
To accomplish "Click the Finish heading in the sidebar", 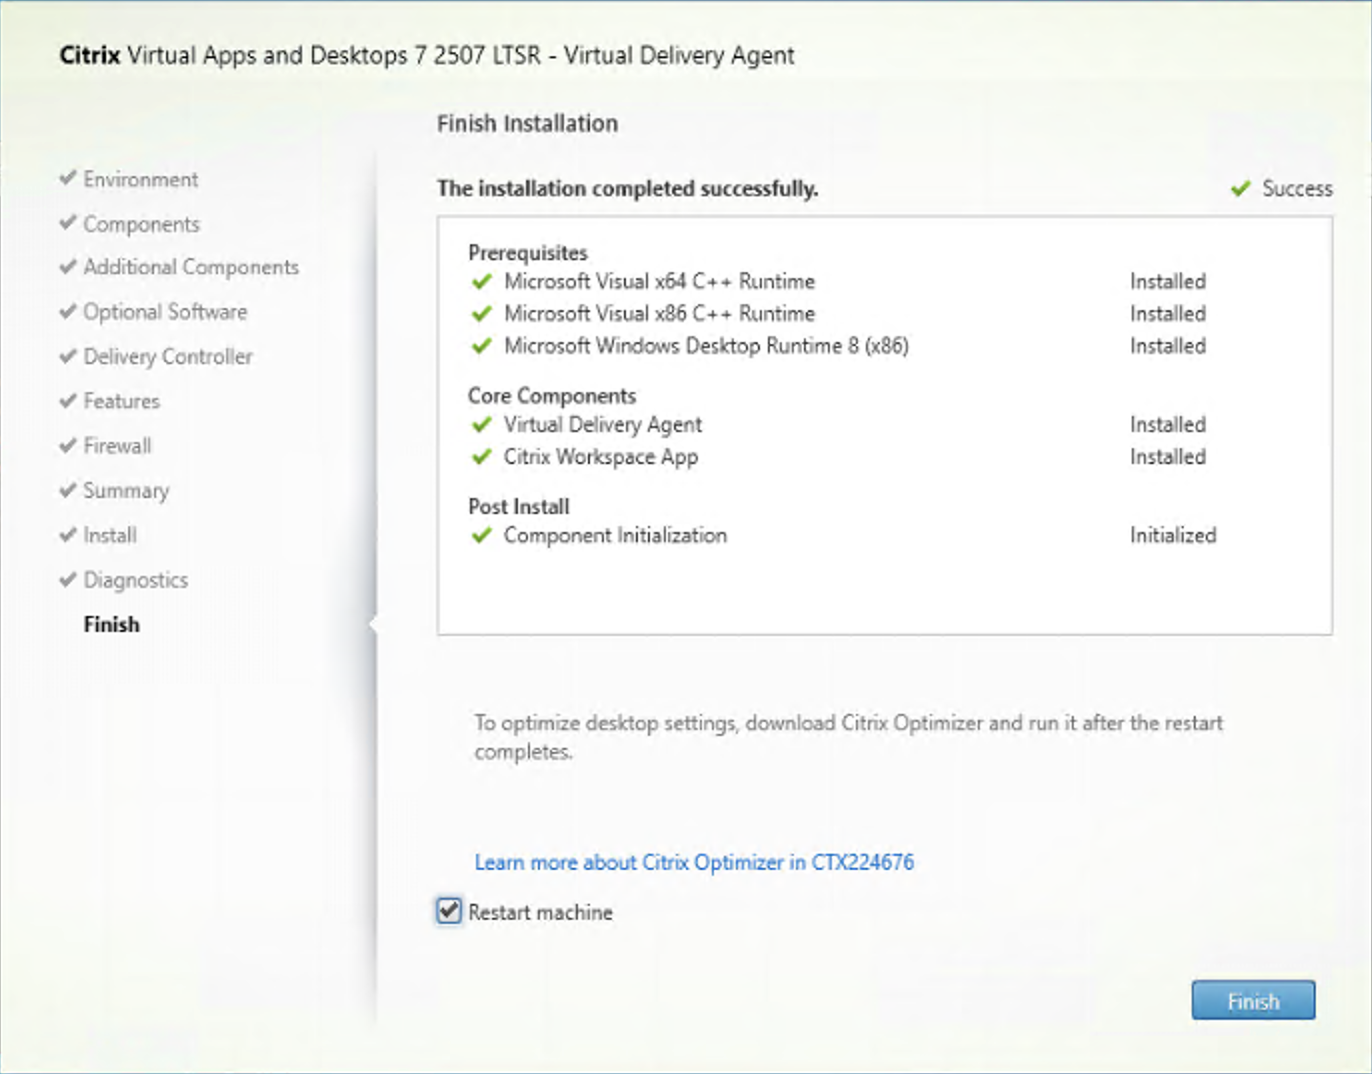I will [110, 624].
